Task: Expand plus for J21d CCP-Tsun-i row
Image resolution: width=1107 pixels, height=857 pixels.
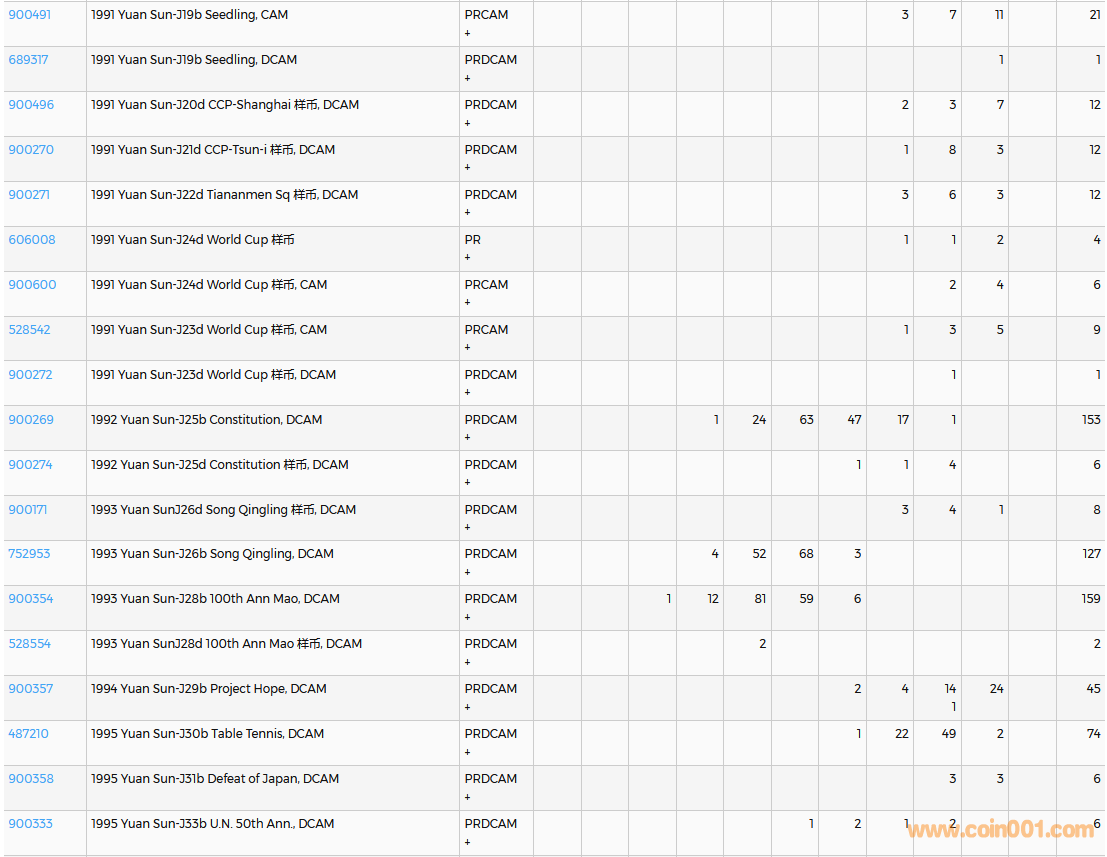Action: (467, 168)
